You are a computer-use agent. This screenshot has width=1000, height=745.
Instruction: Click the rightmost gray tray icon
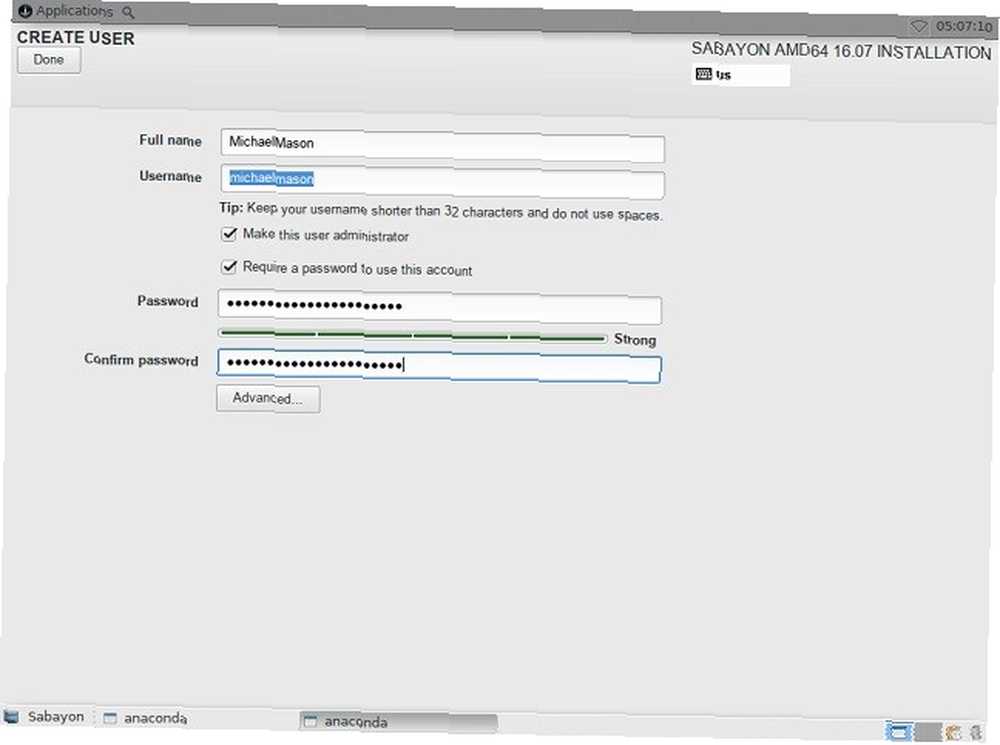click(x=976, y=732)
